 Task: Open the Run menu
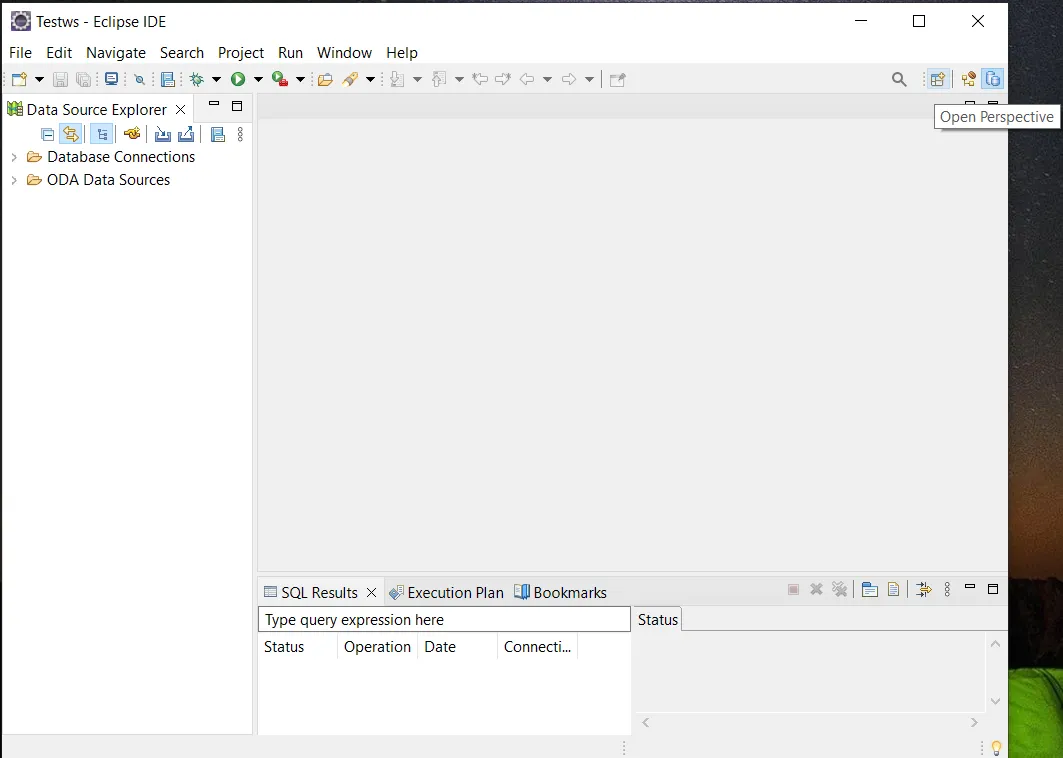290,53
